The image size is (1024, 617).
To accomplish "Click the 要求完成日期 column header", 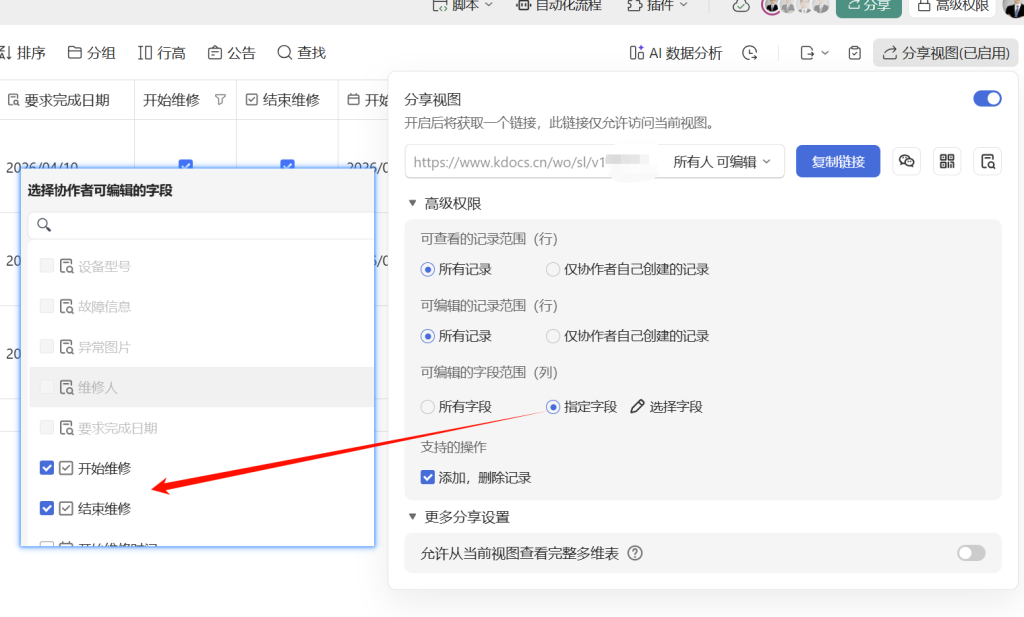I will click(67, 100).
